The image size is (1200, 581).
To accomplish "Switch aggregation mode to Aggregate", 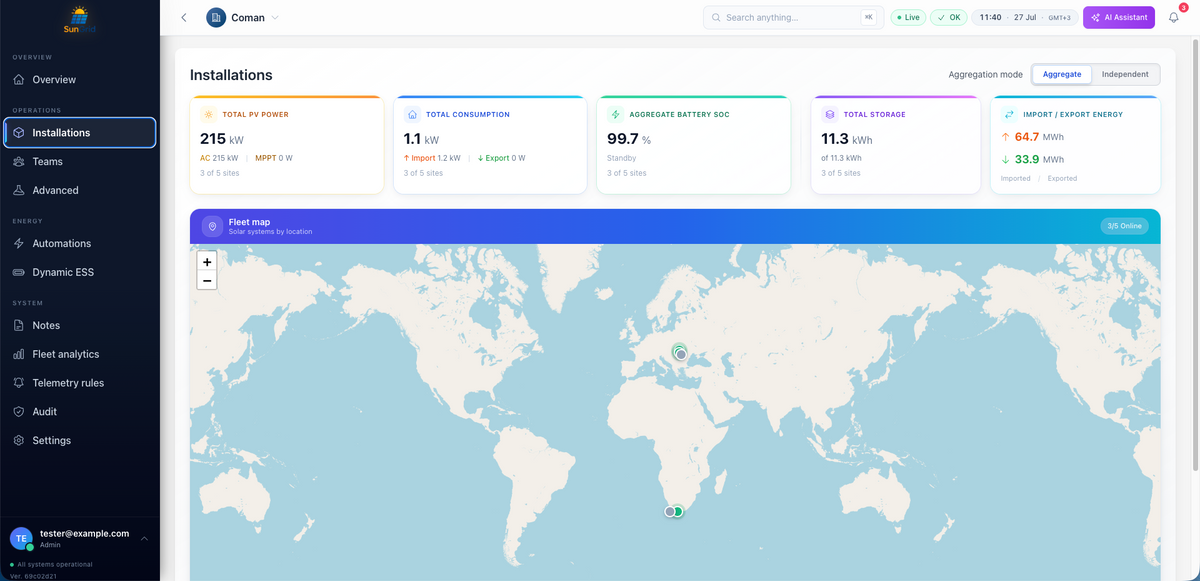I will (1062, 74).
